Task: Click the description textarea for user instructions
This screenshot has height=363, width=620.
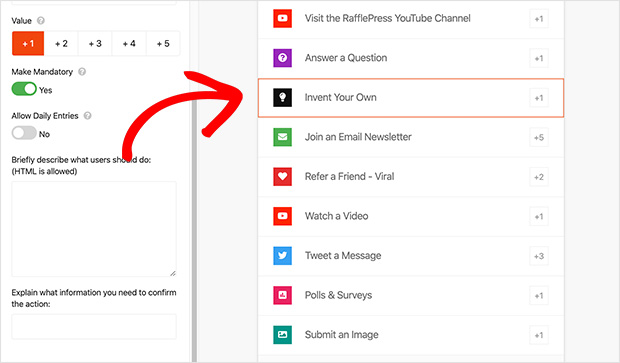Action: click(94, 229)
